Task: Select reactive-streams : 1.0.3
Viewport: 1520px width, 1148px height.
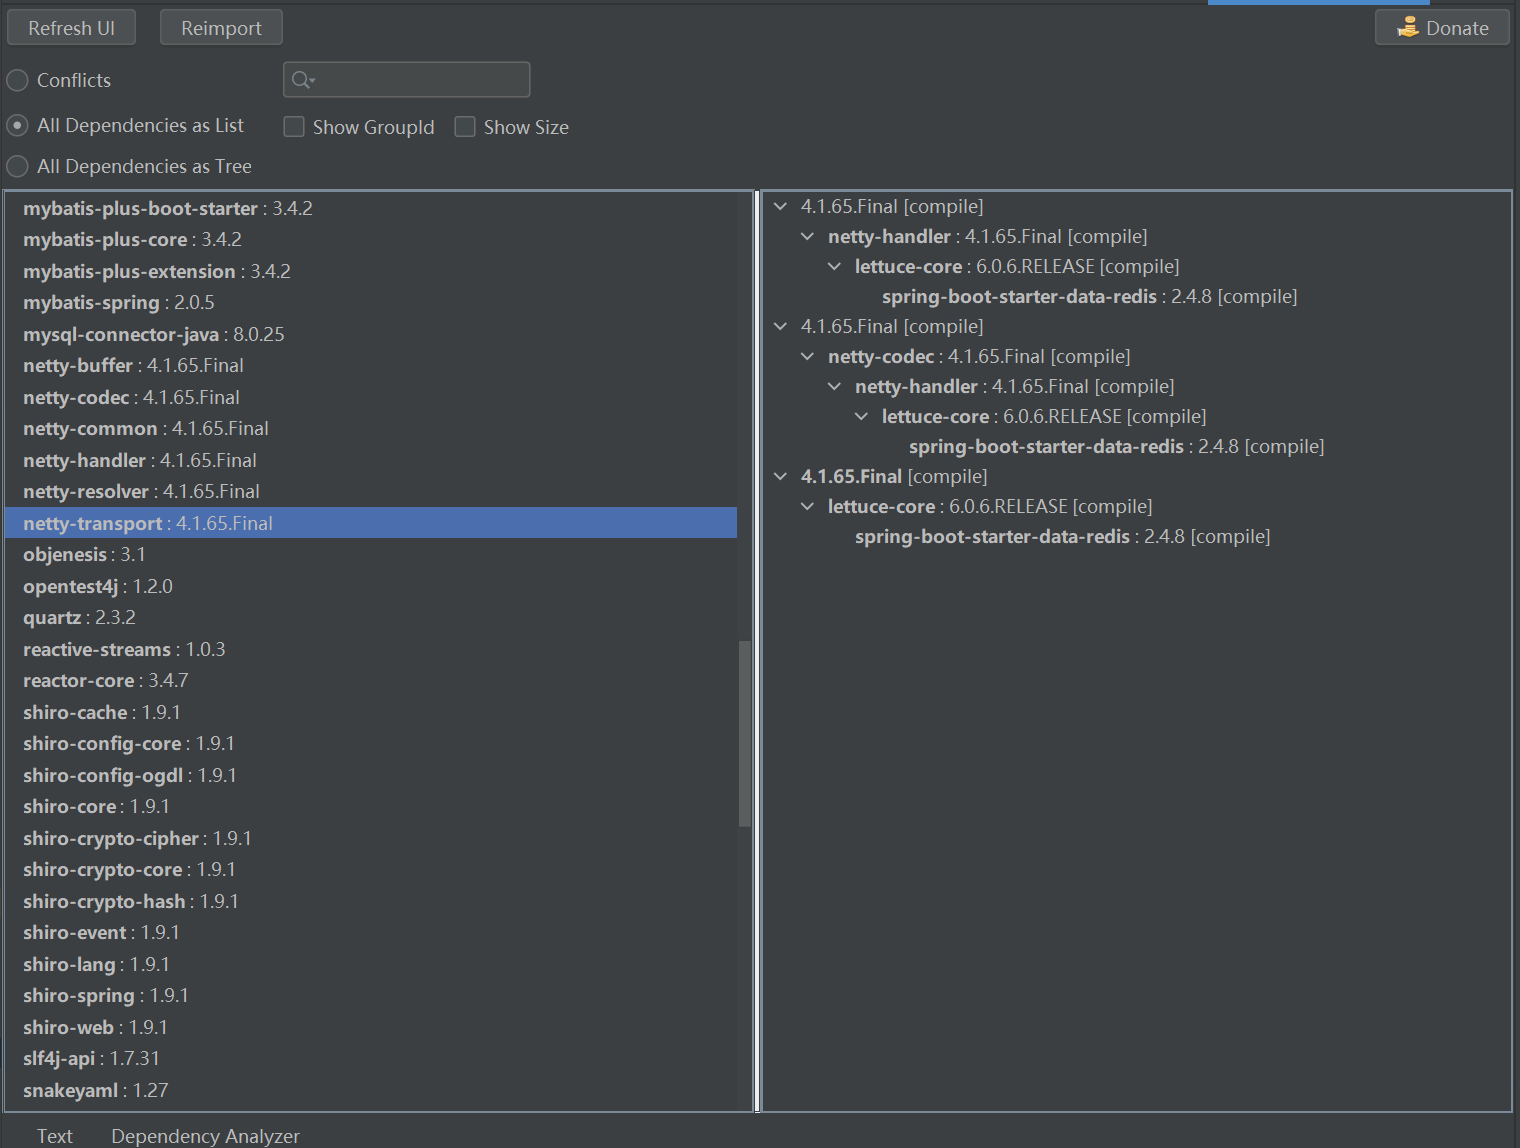Action: pos(371,649)
